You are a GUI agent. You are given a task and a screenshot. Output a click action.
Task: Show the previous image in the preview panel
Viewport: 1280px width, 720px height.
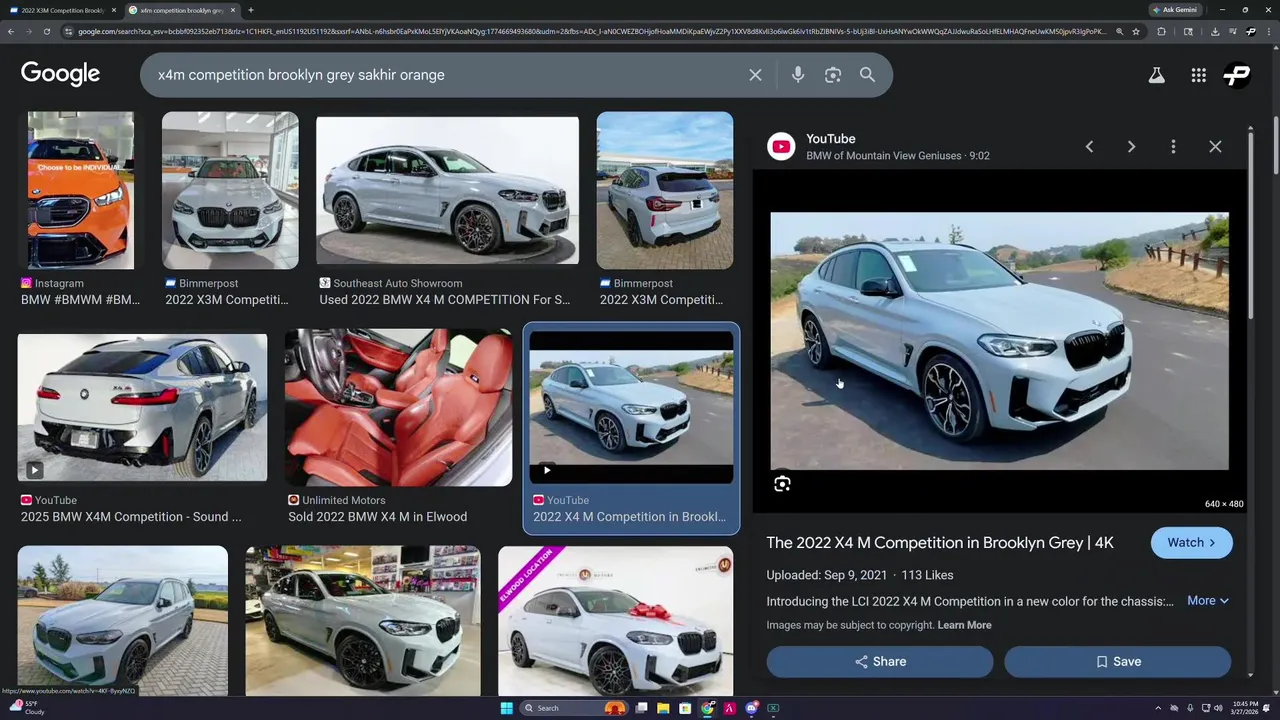[1089, 147]
